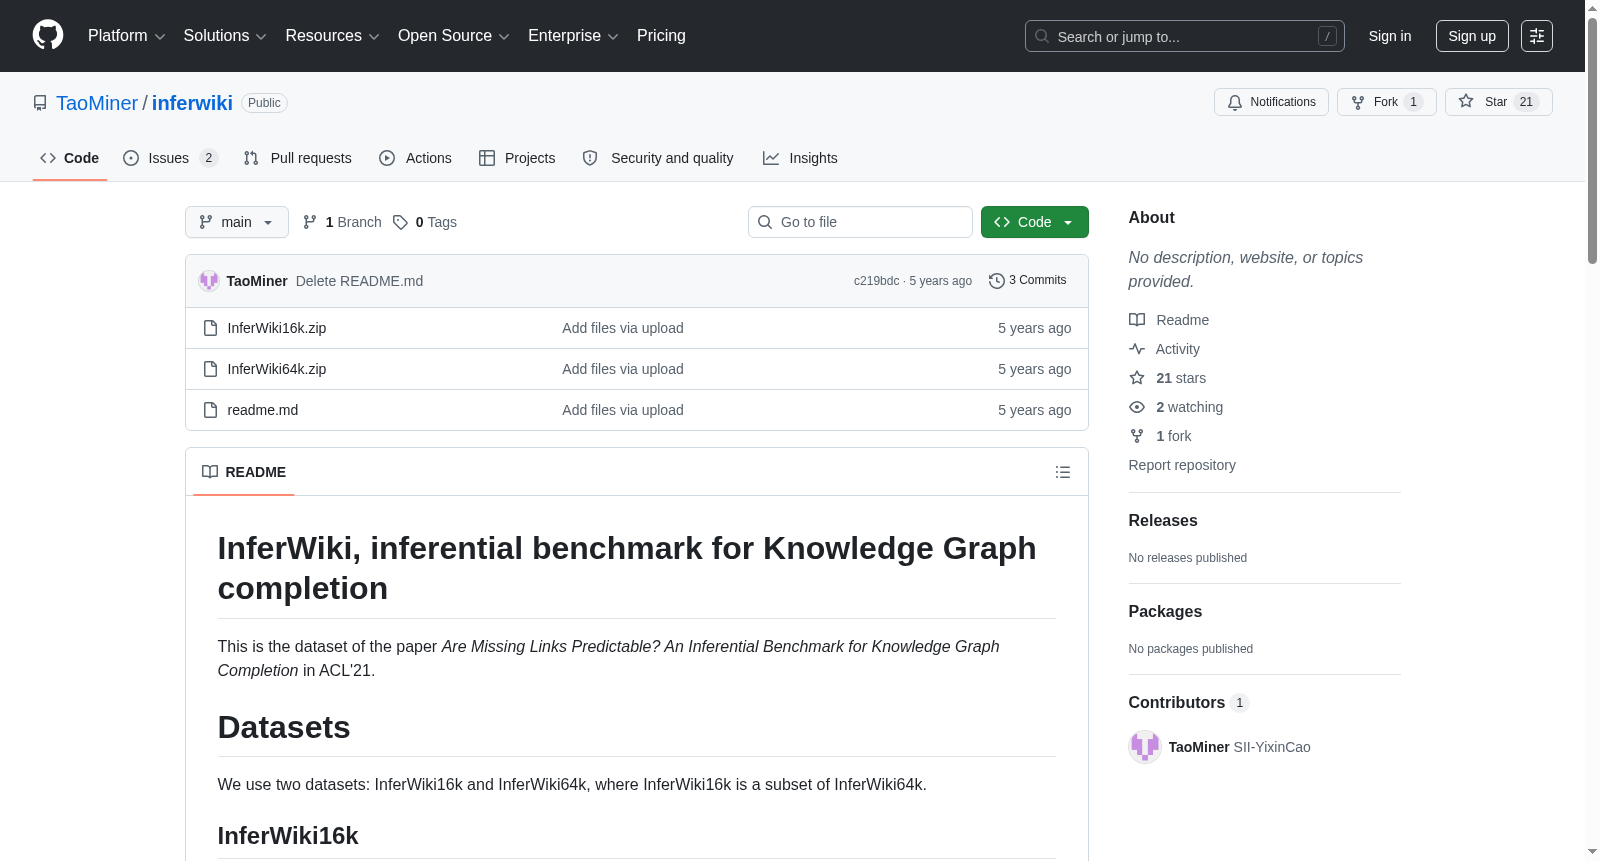
Task: Expand the Platform menu
Action: 126,36
